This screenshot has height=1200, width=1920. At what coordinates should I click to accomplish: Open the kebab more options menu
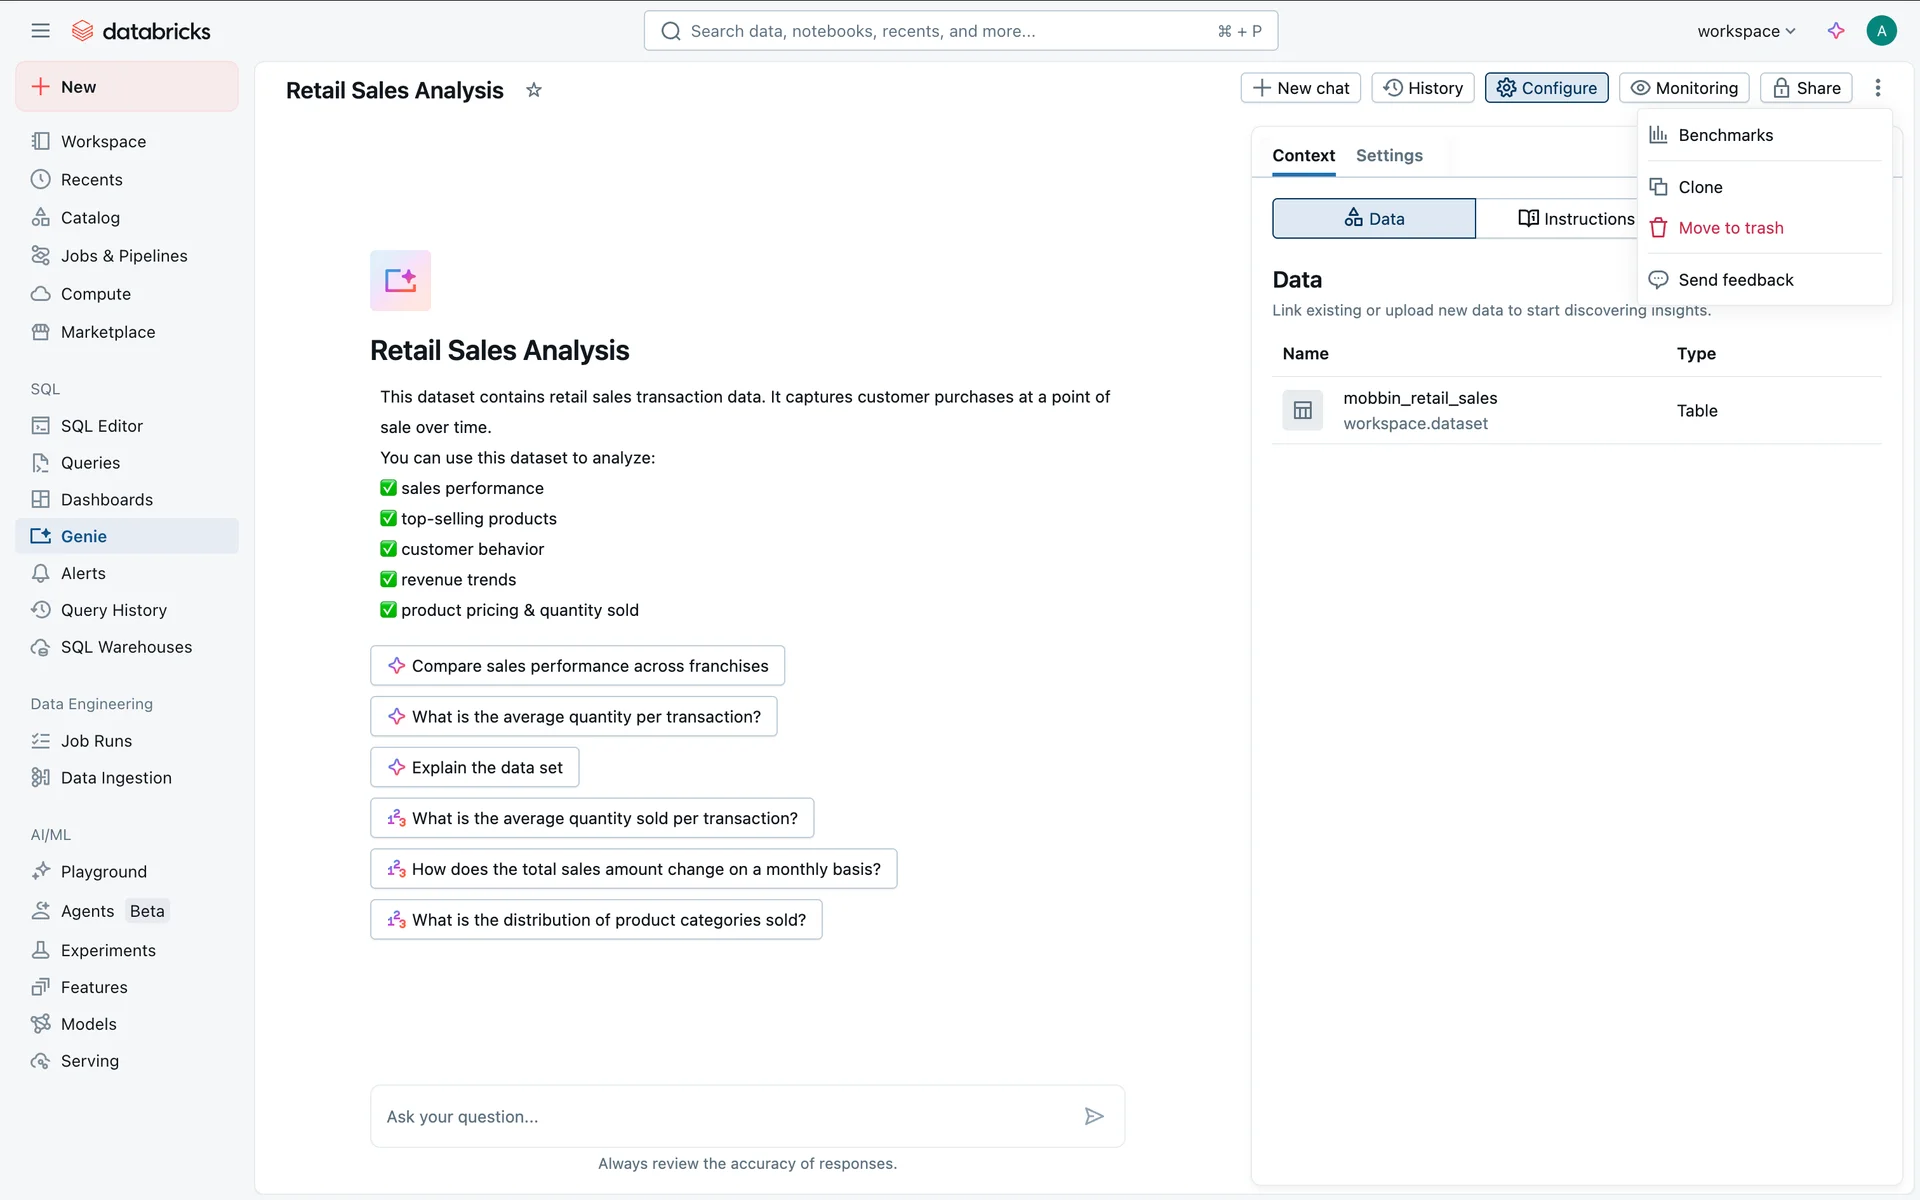tap(1878, 88)
